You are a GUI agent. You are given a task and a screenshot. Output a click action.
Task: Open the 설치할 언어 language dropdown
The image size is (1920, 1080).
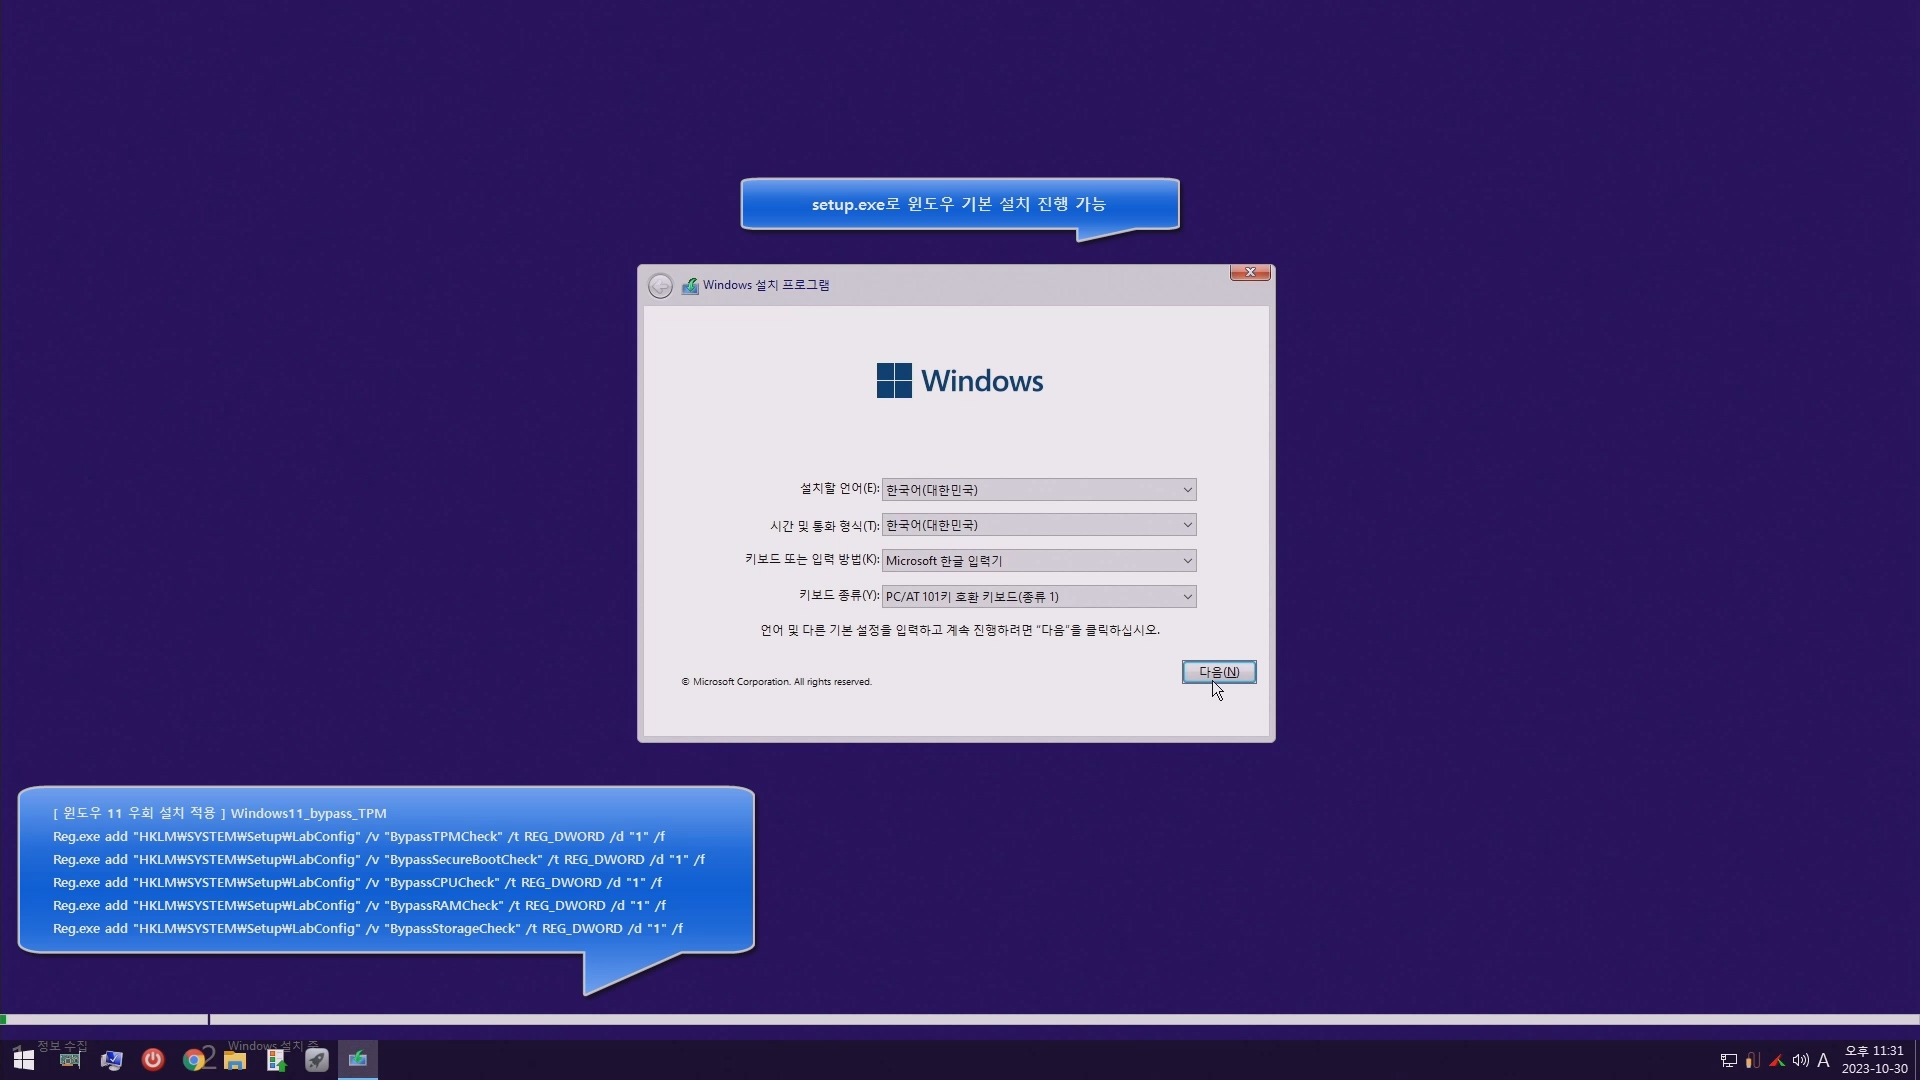(1038, 490)
